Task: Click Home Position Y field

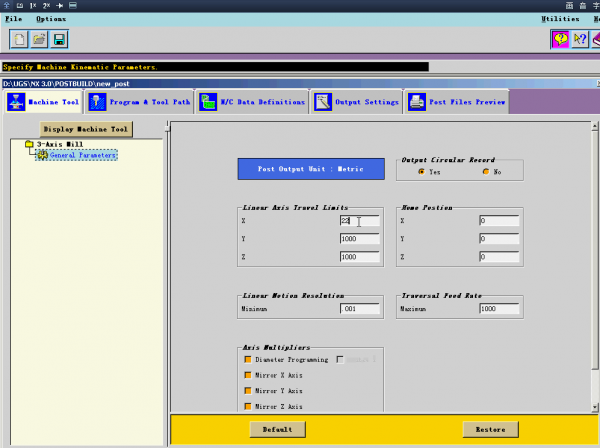Action: tap(499, 239)
